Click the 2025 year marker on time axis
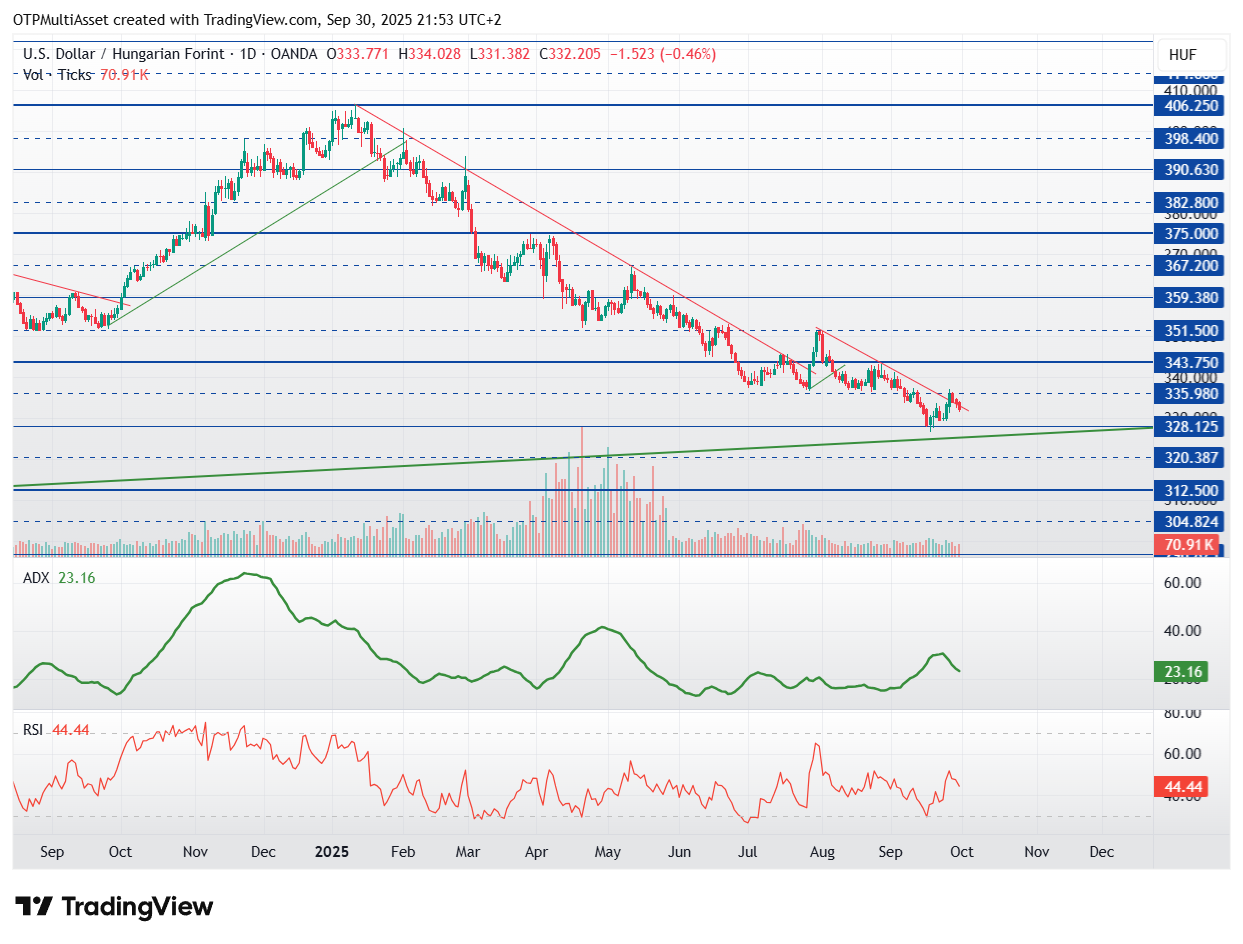Image resolution: width=1243 pixels, height=944 pixels. click(x=331, y=852)
